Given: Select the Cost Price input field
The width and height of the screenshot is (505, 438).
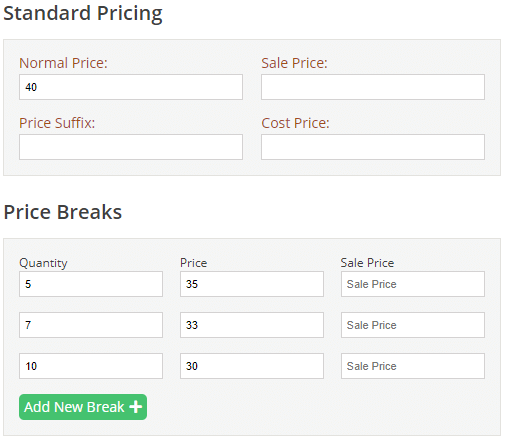Looking at the screenshot, I should tap(373, 147).
